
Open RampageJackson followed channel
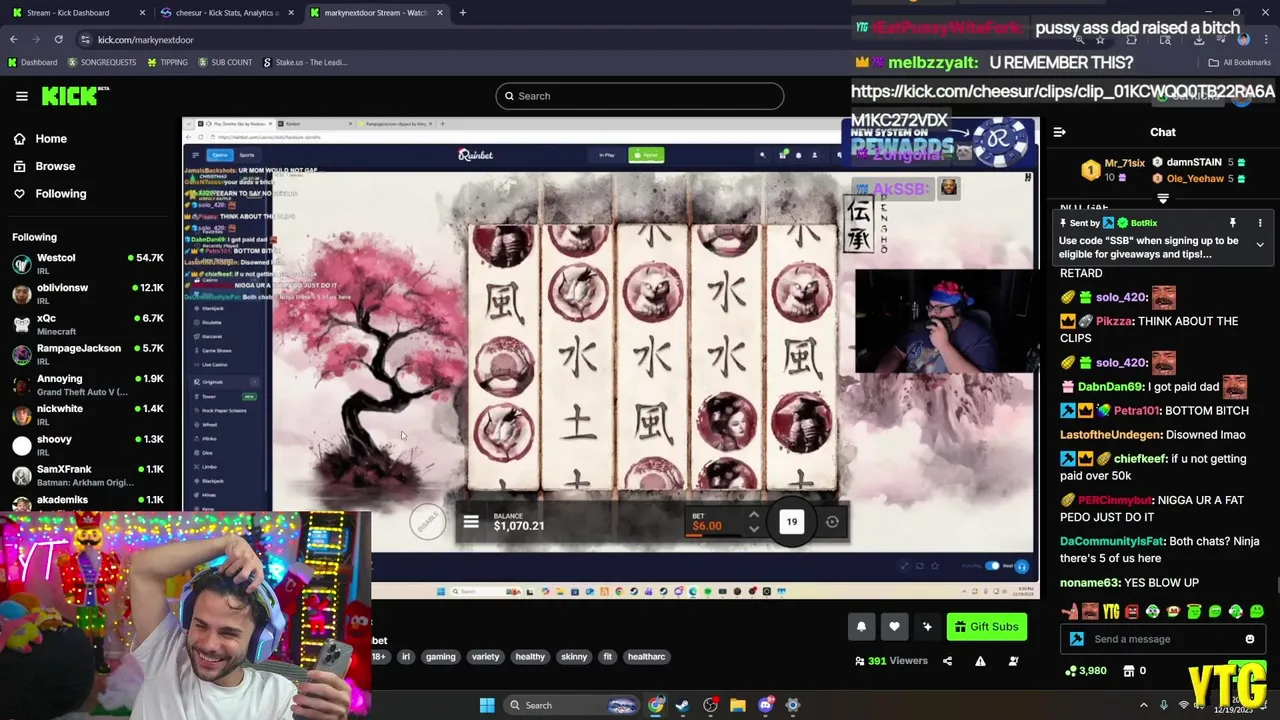[88, 354]
